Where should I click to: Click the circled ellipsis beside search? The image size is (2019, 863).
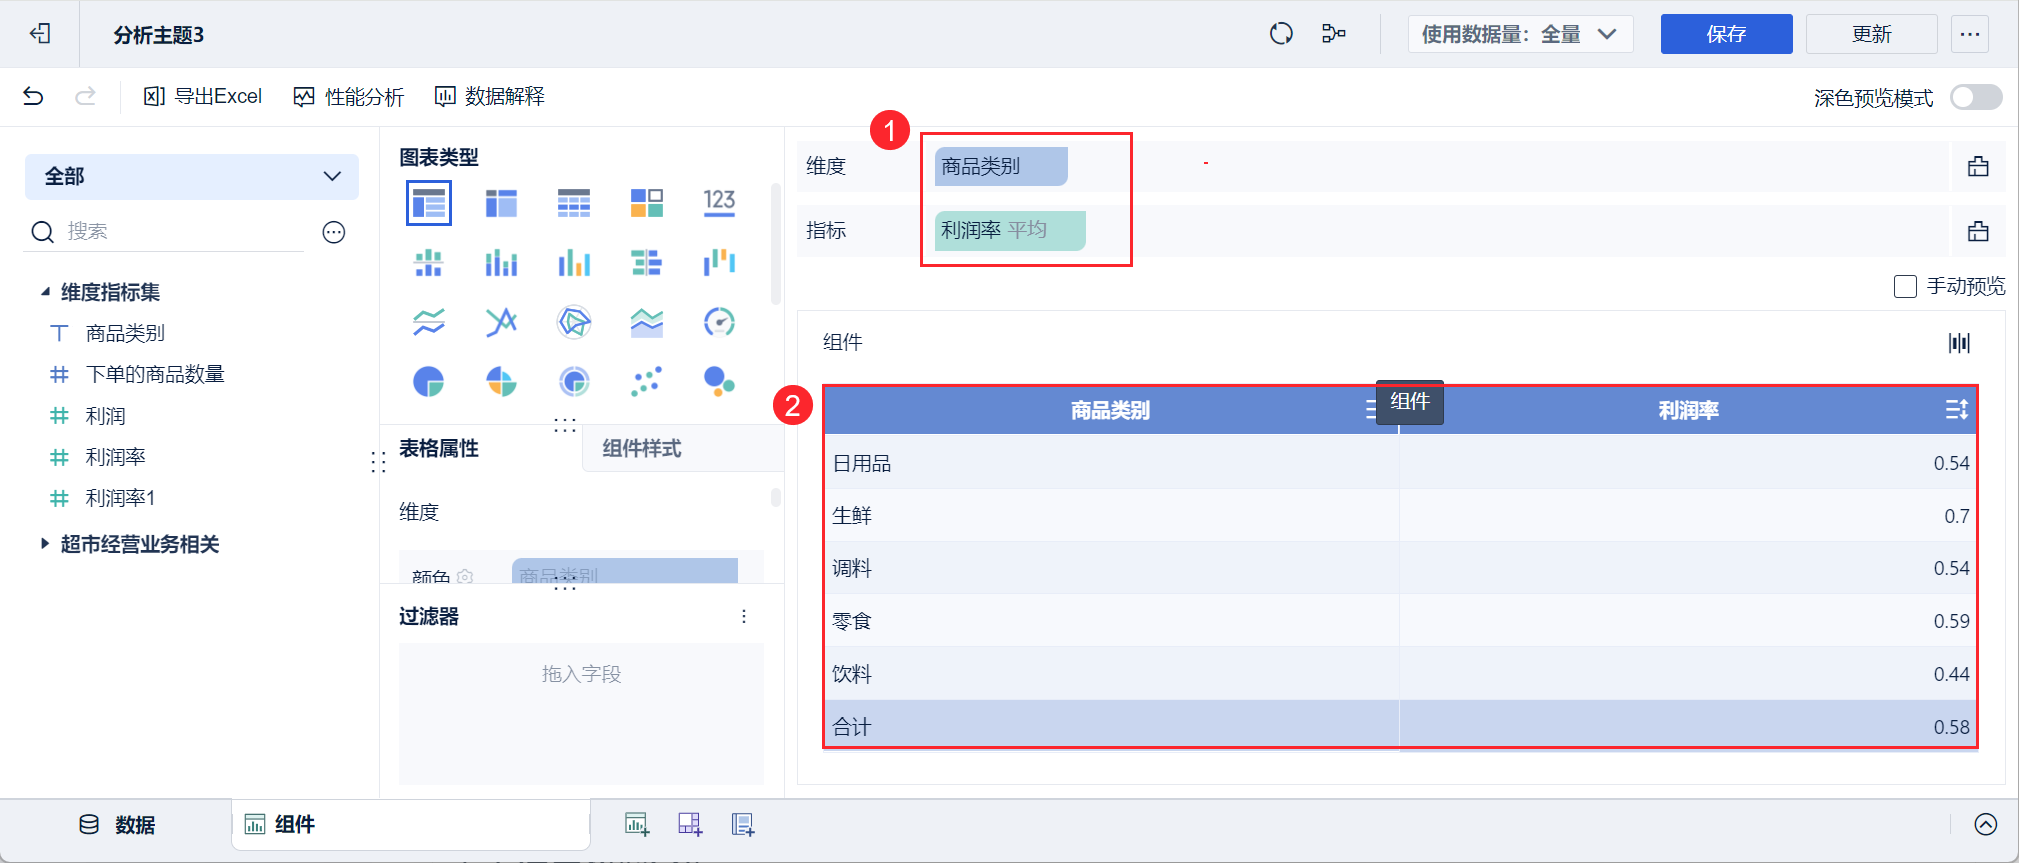tap(334, 232)
